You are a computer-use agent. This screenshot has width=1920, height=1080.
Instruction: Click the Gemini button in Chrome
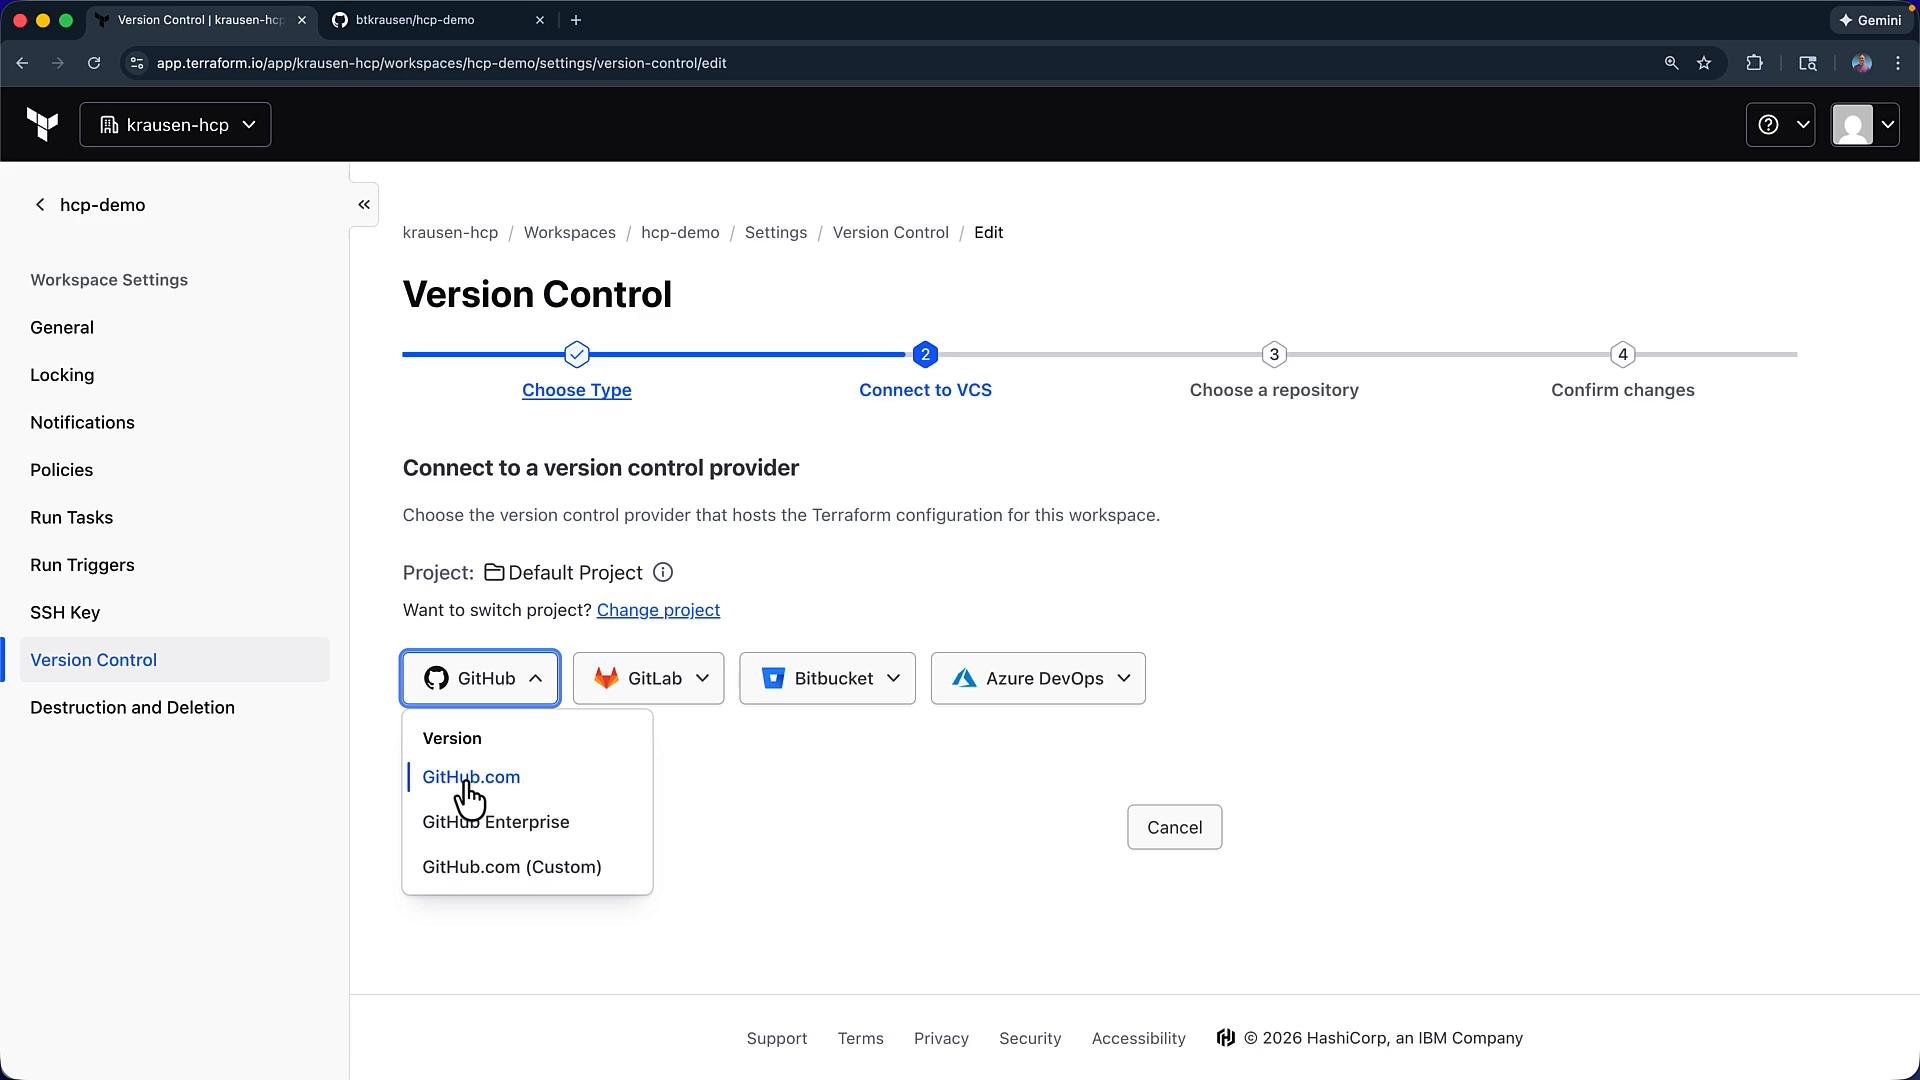(1870, 20)
